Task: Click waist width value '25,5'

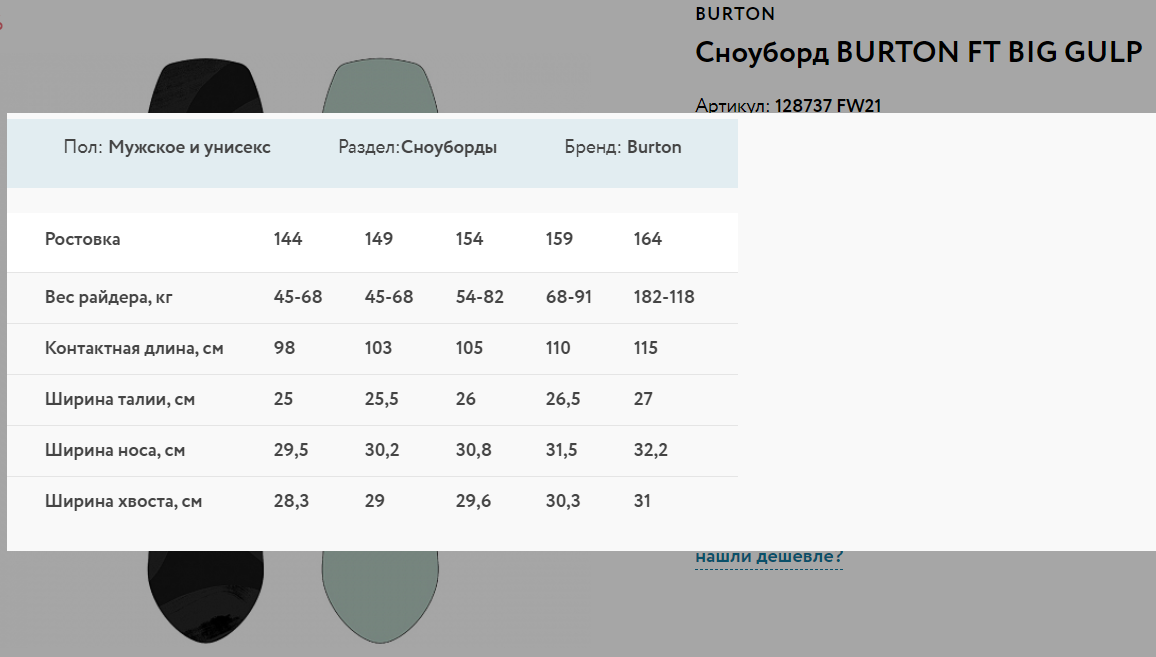Action: pyautogui.click(x=381, y=399)
